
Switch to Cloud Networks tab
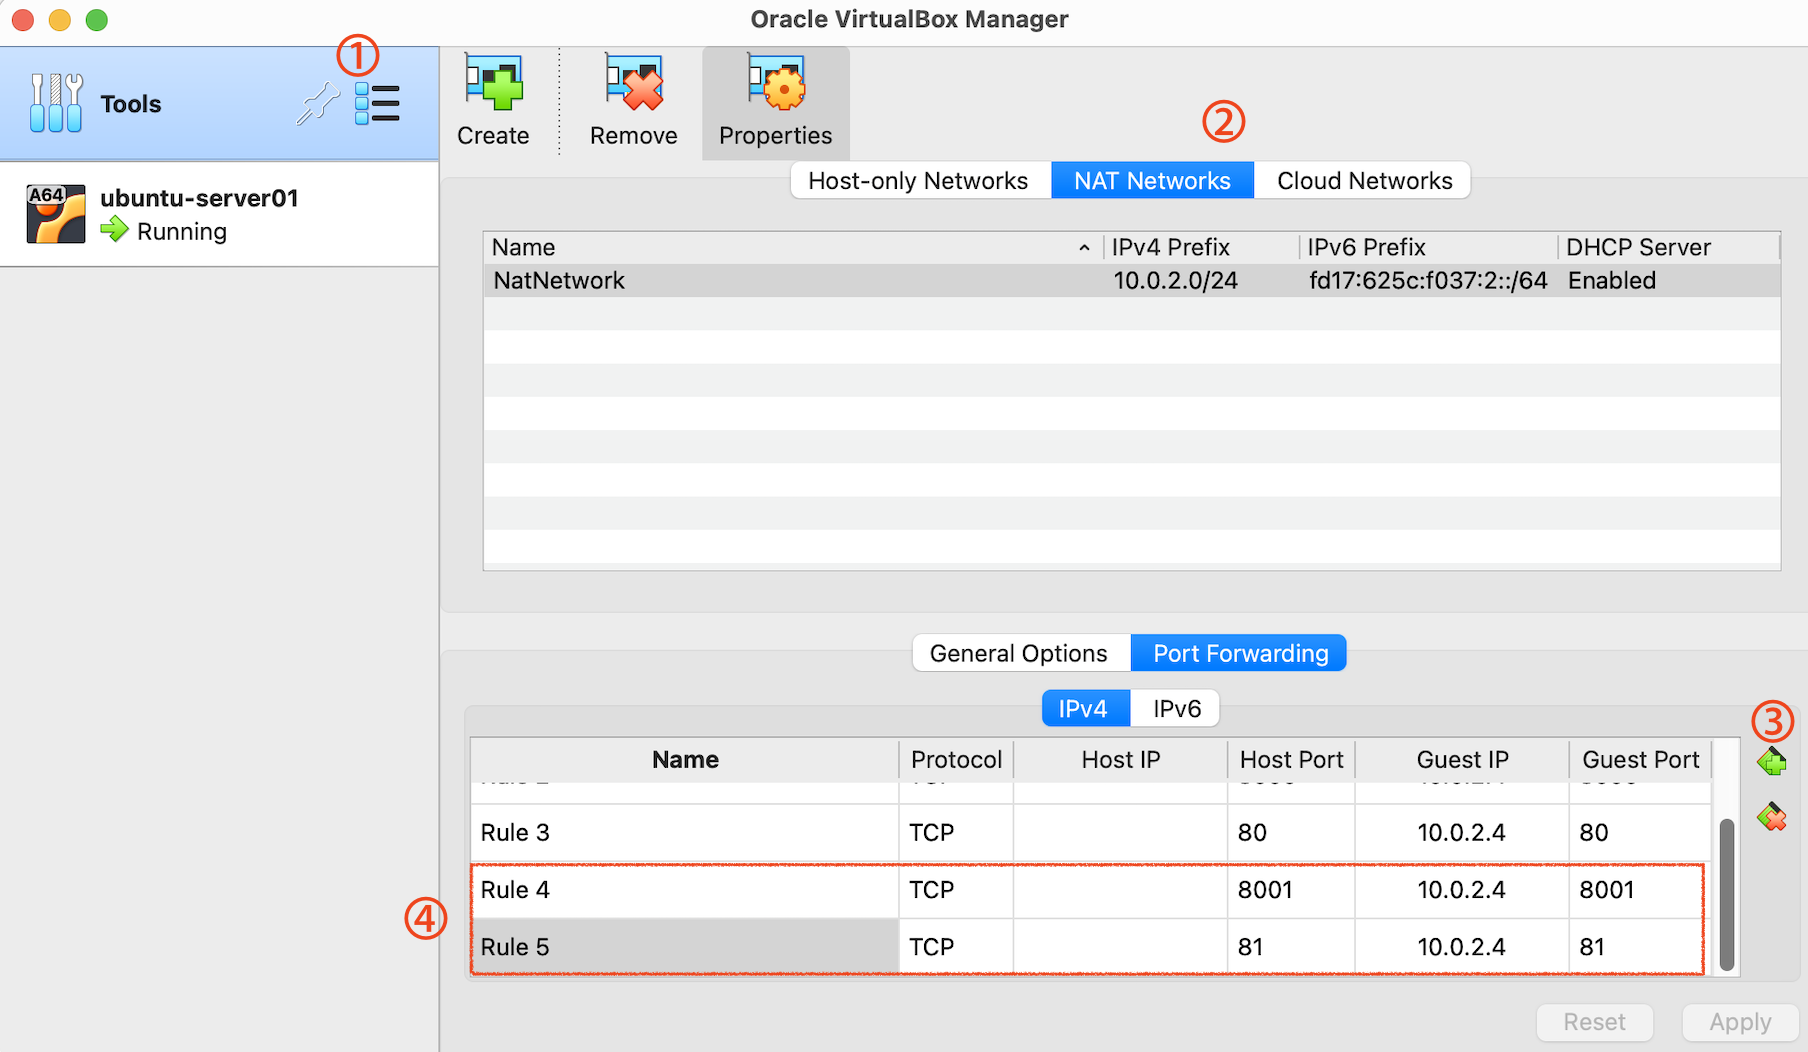tap(1363, 181)
